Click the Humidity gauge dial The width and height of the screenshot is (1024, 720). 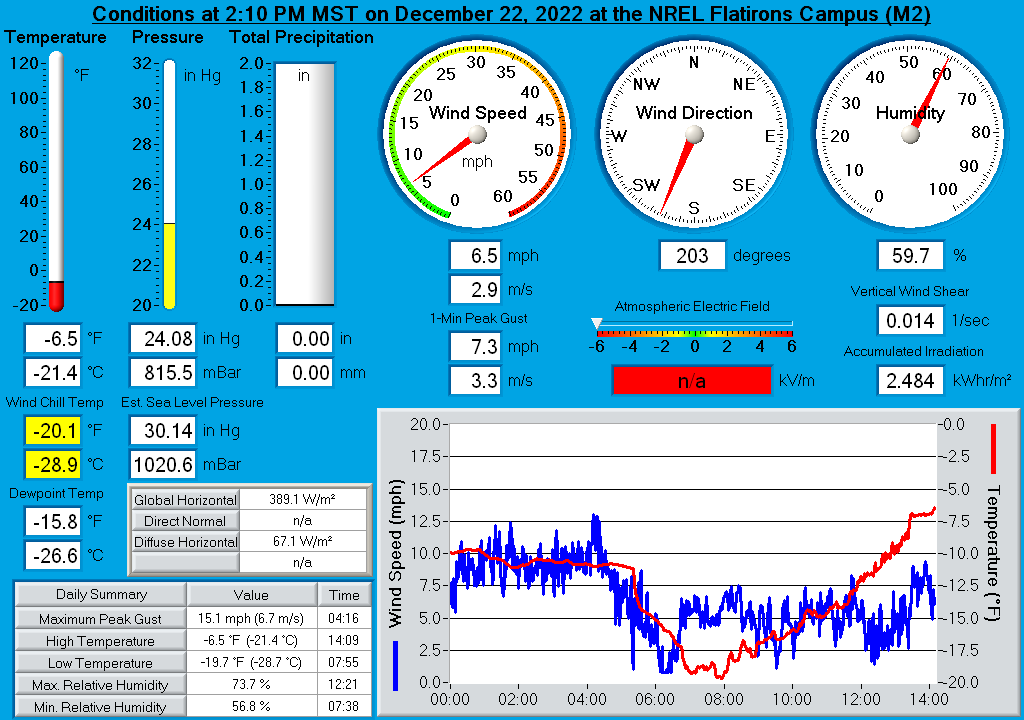pos(910,134)
